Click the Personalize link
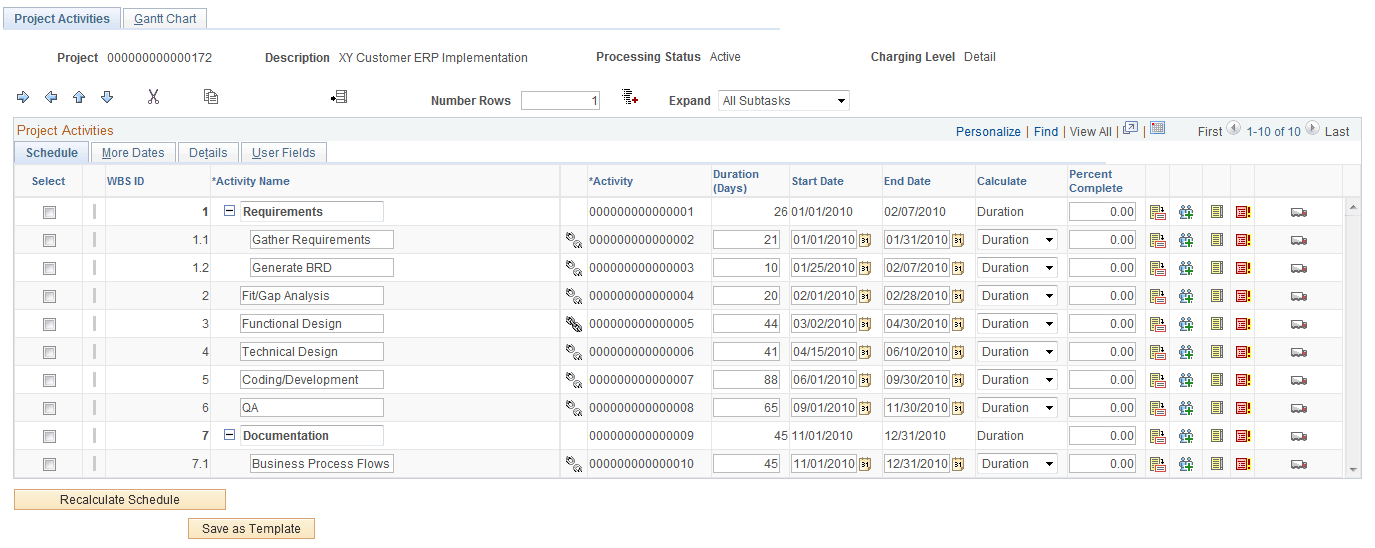1375x548 pixels. (988, 132)
